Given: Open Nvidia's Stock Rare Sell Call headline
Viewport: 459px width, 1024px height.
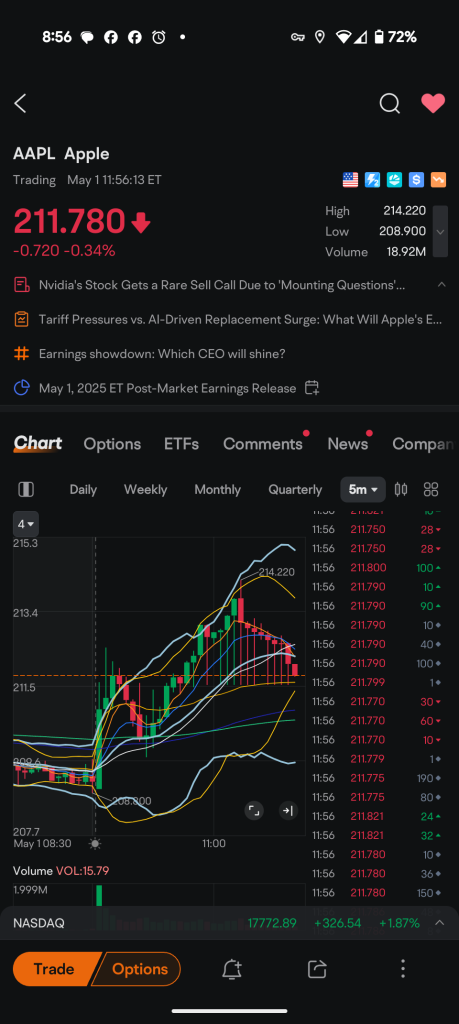Looking at the screenshot, I should [222, 285].
